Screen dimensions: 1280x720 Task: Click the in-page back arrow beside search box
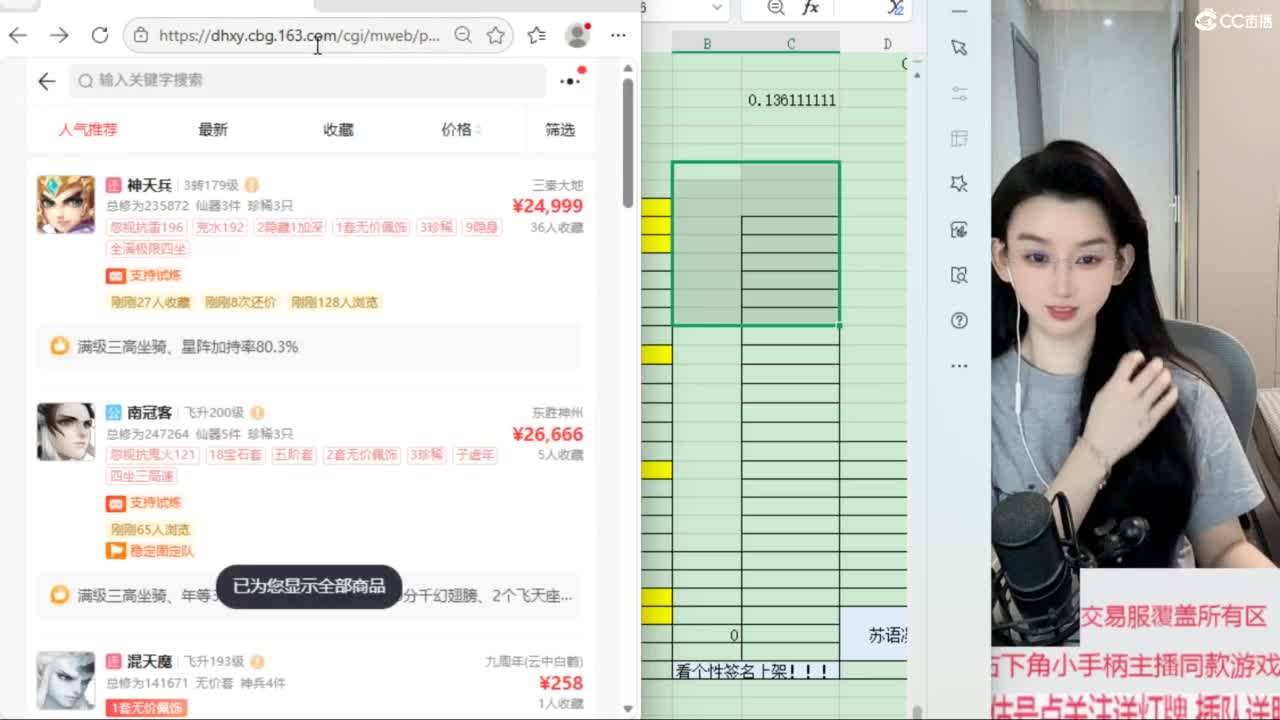(47, 81)
